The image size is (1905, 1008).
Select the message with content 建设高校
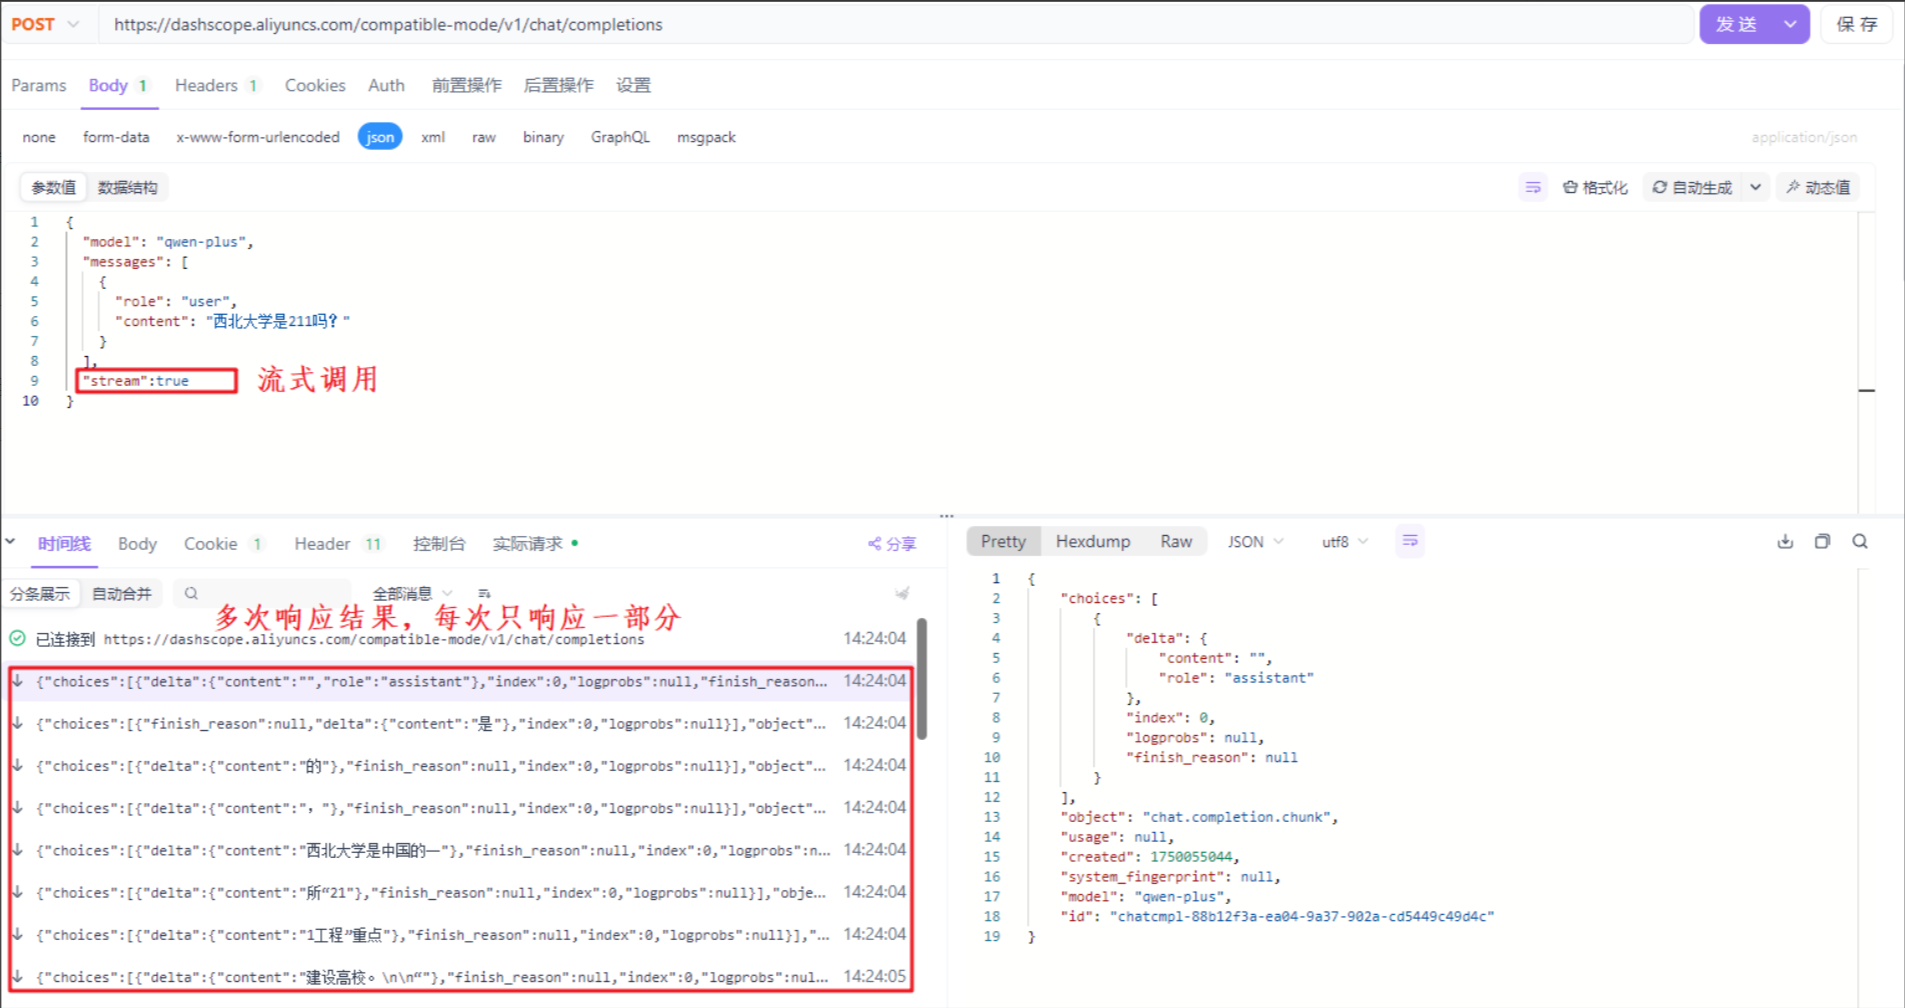pos(460,977)
